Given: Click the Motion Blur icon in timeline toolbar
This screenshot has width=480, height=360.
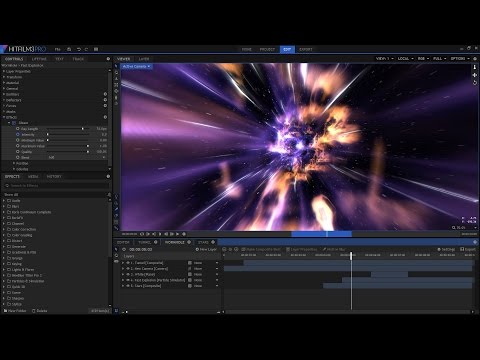Looking at the screenshot, I should point(324,249).
